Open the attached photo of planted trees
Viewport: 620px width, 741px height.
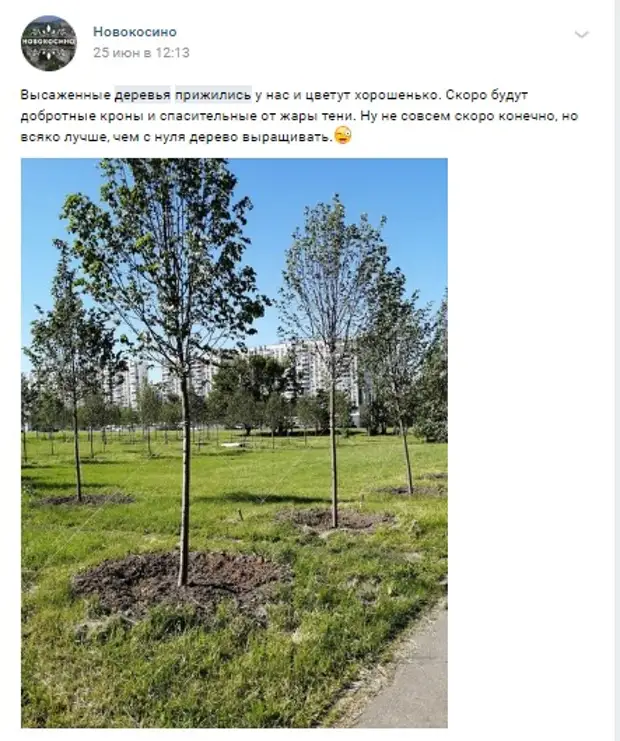pyautogui.click(x=234, y=443)
